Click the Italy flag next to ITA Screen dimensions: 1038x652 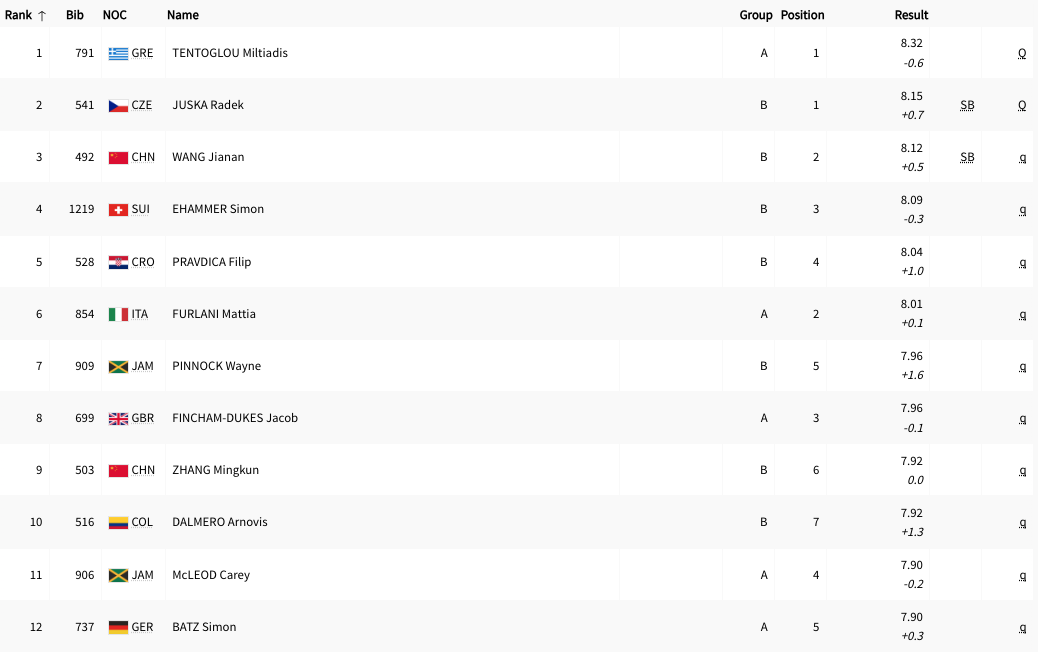pyautogui.click(x=118, y=314)
